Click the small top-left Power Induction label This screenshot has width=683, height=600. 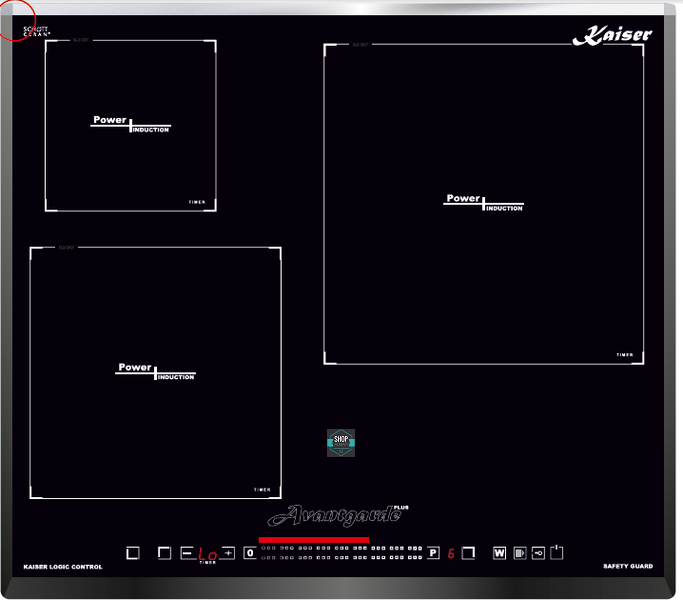click(x=131, y=124)
